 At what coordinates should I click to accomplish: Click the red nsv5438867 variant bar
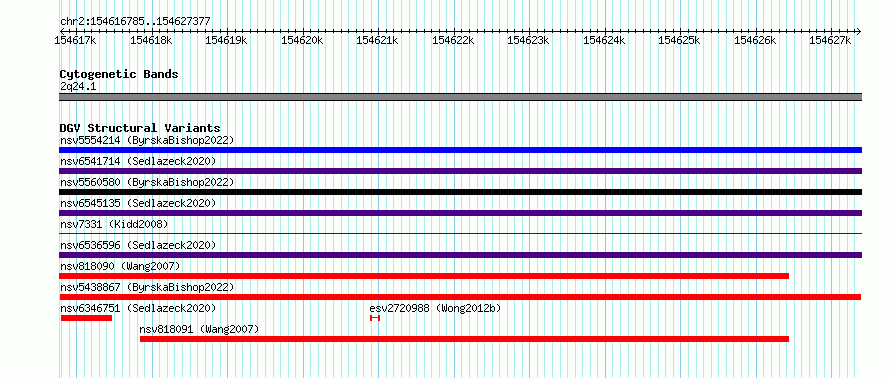(460, 297)
